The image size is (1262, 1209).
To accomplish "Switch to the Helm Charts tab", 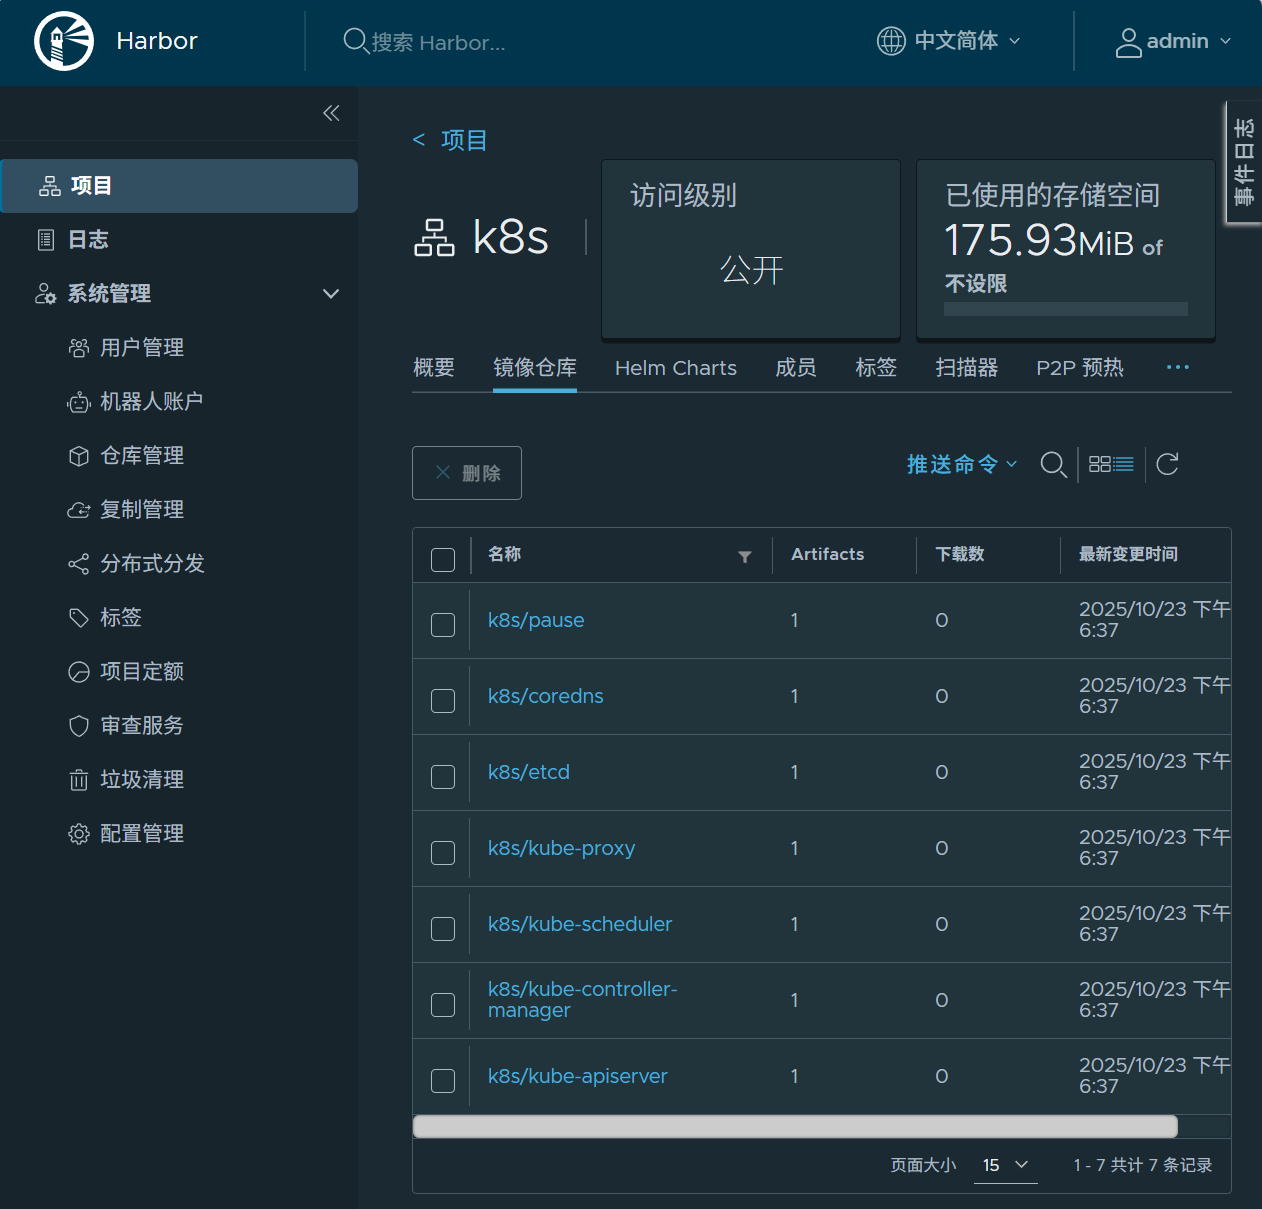I will [676, 368].
